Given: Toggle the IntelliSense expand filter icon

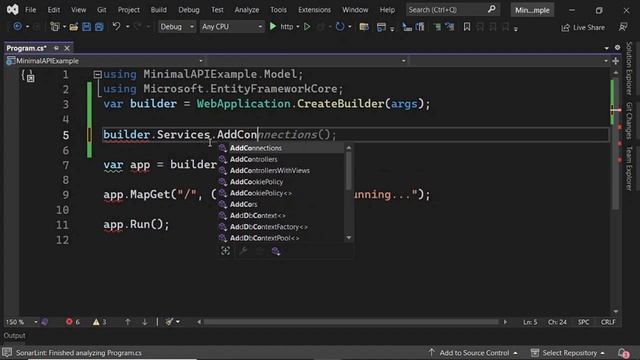Looking at the screenshot, I should 225,251.
